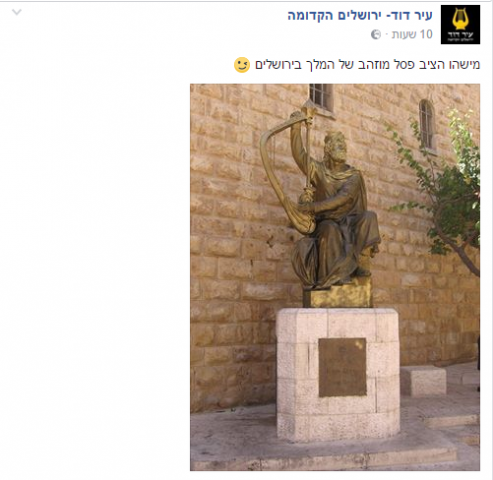The image size is (493, 480).
Task: Click the arched window in stone wall
Action: (x=427, y=125)
